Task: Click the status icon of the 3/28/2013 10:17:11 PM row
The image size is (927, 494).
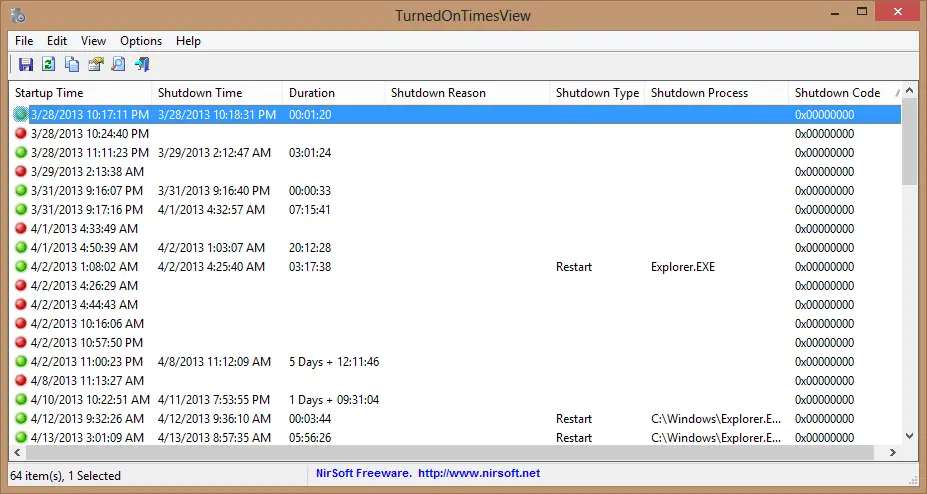Action: coord(21,115)
